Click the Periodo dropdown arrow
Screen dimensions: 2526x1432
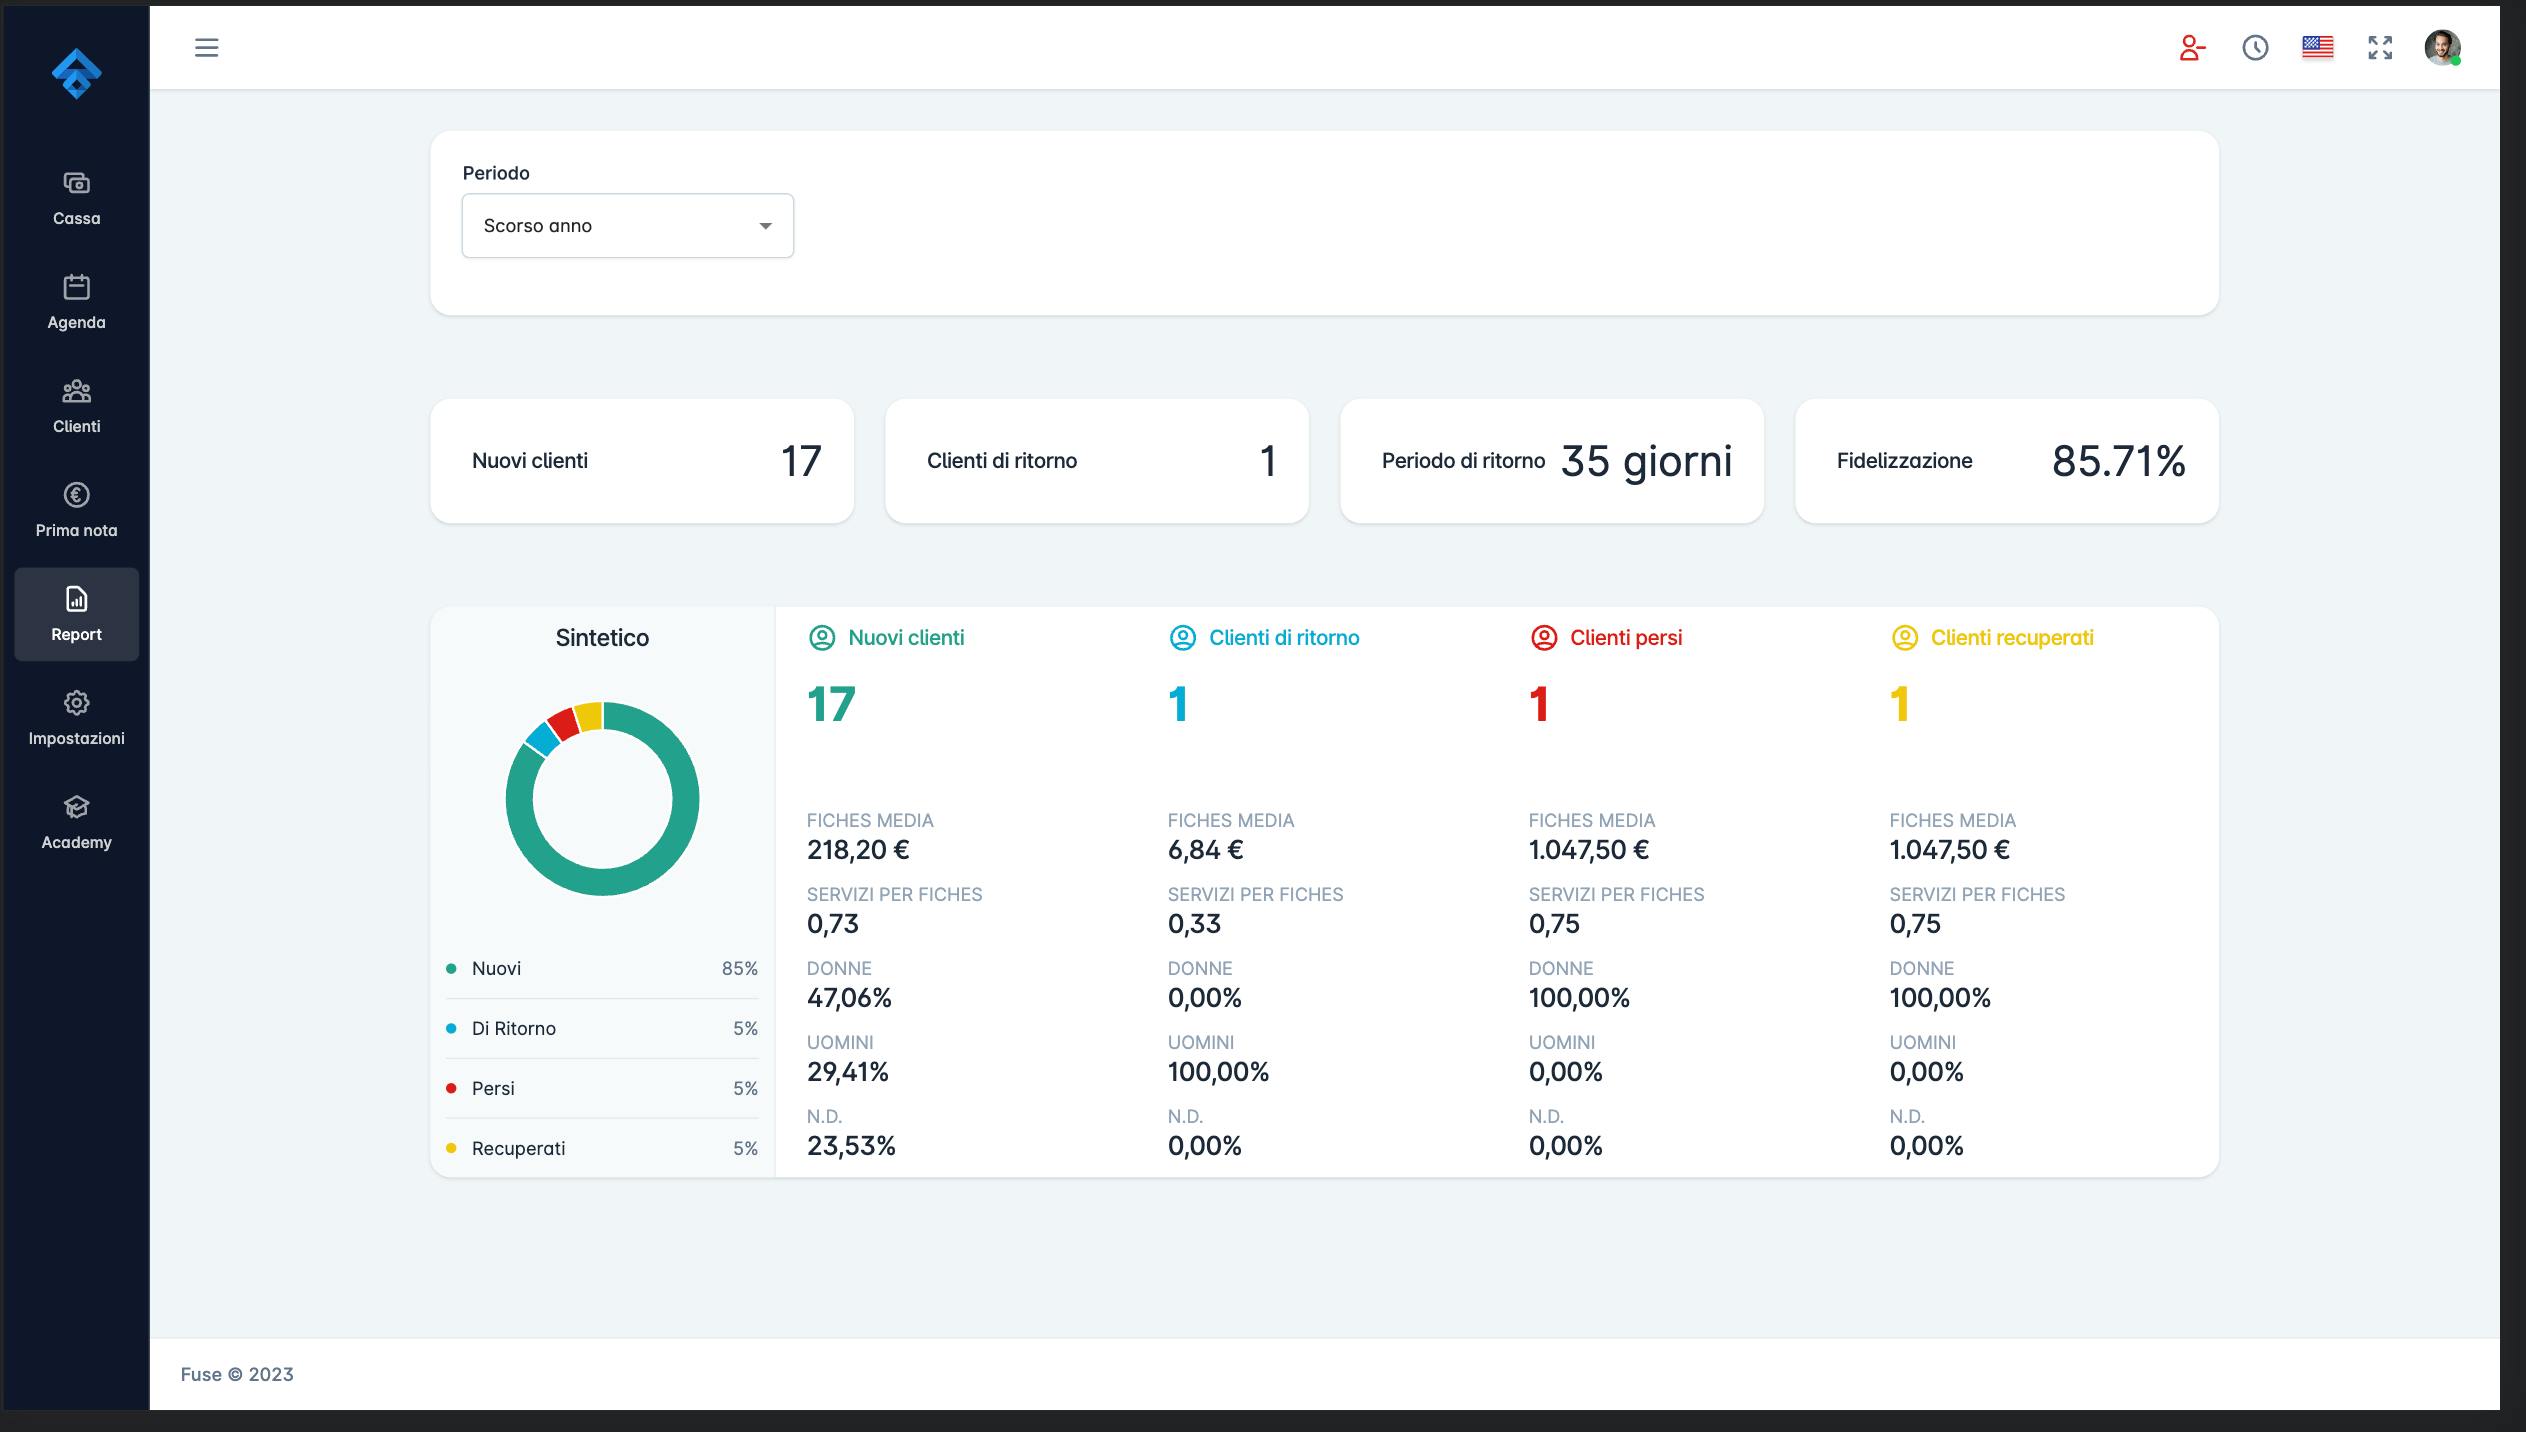(765, 226)
